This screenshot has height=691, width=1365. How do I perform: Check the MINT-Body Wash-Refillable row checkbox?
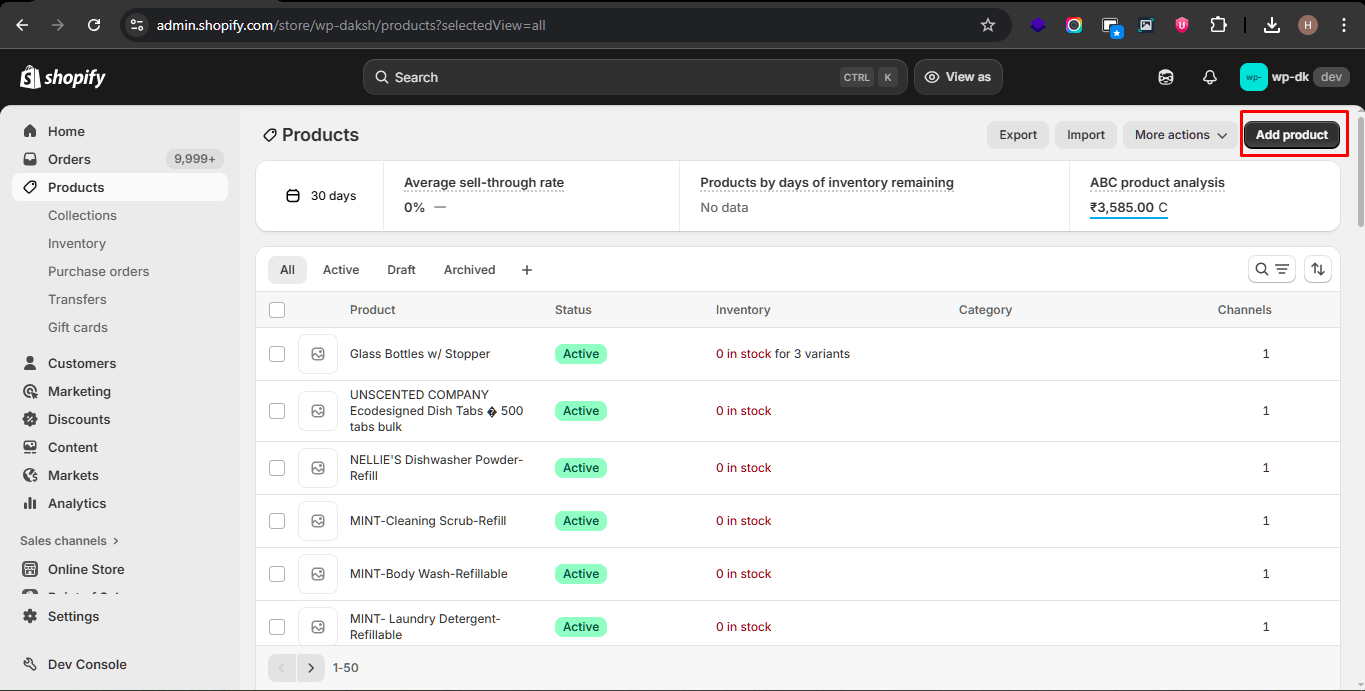click(277, 574)
